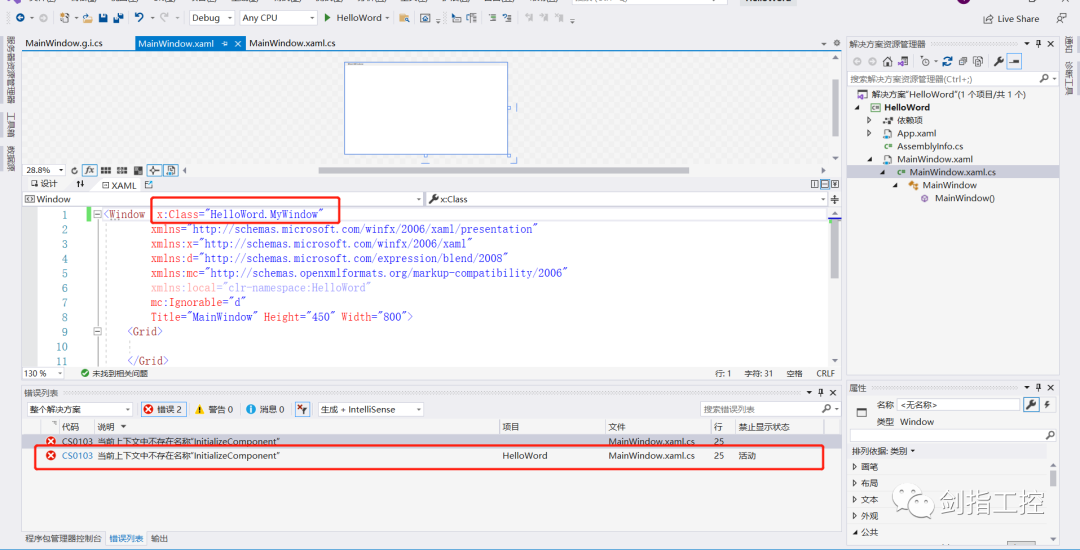The width and height of the screenshot is (1080, 550).
Task: Toggle the messages filter 消息 0
Action: point(265,409)
